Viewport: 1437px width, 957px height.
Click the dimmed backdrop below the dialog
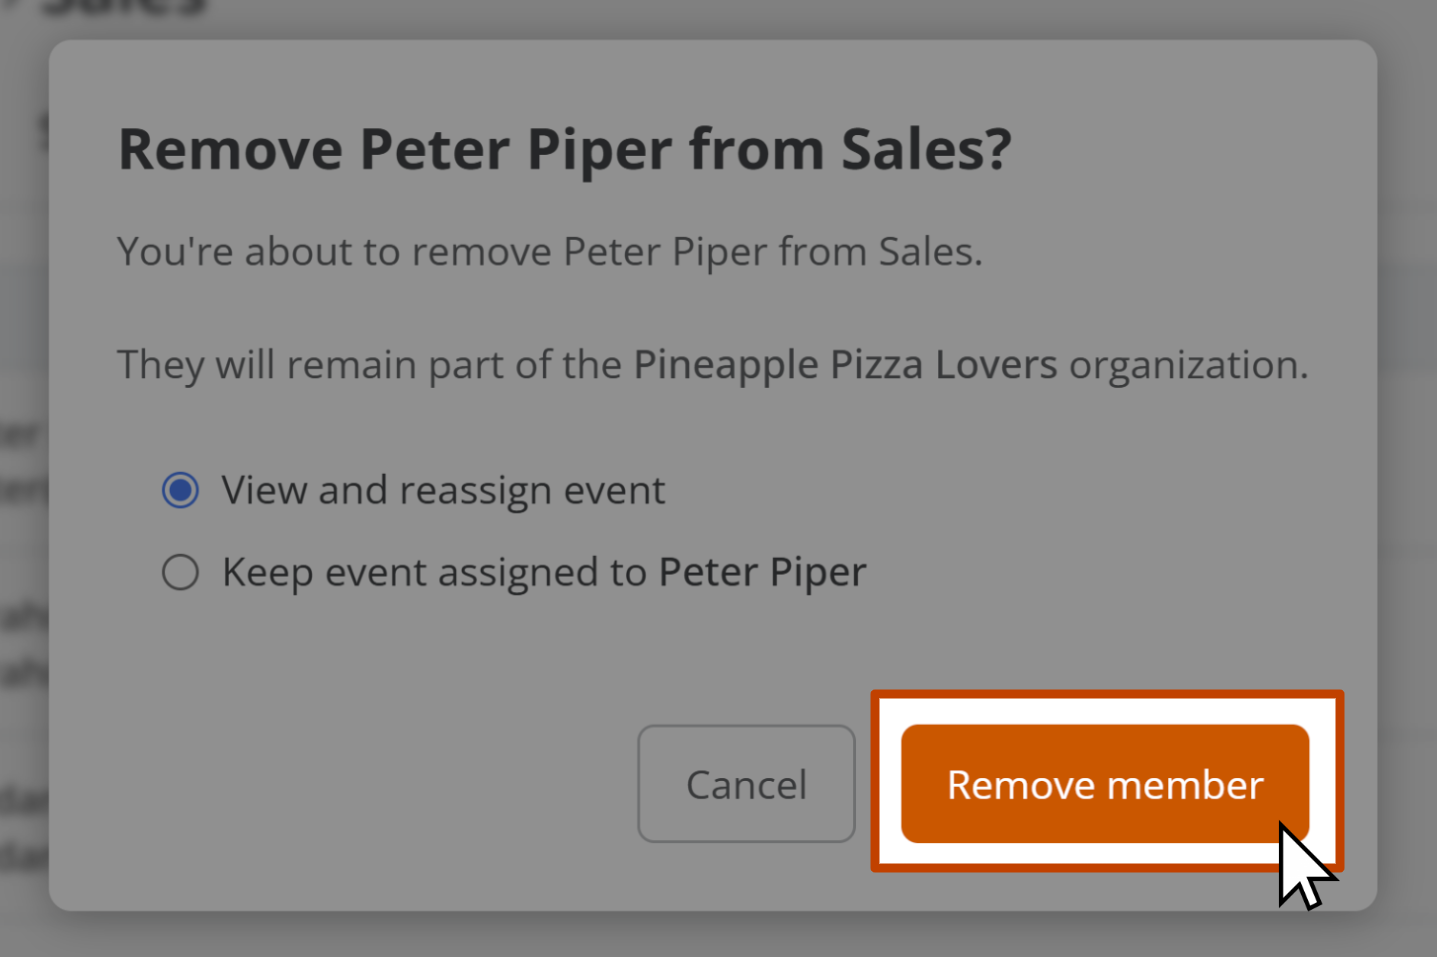(718, 935)
